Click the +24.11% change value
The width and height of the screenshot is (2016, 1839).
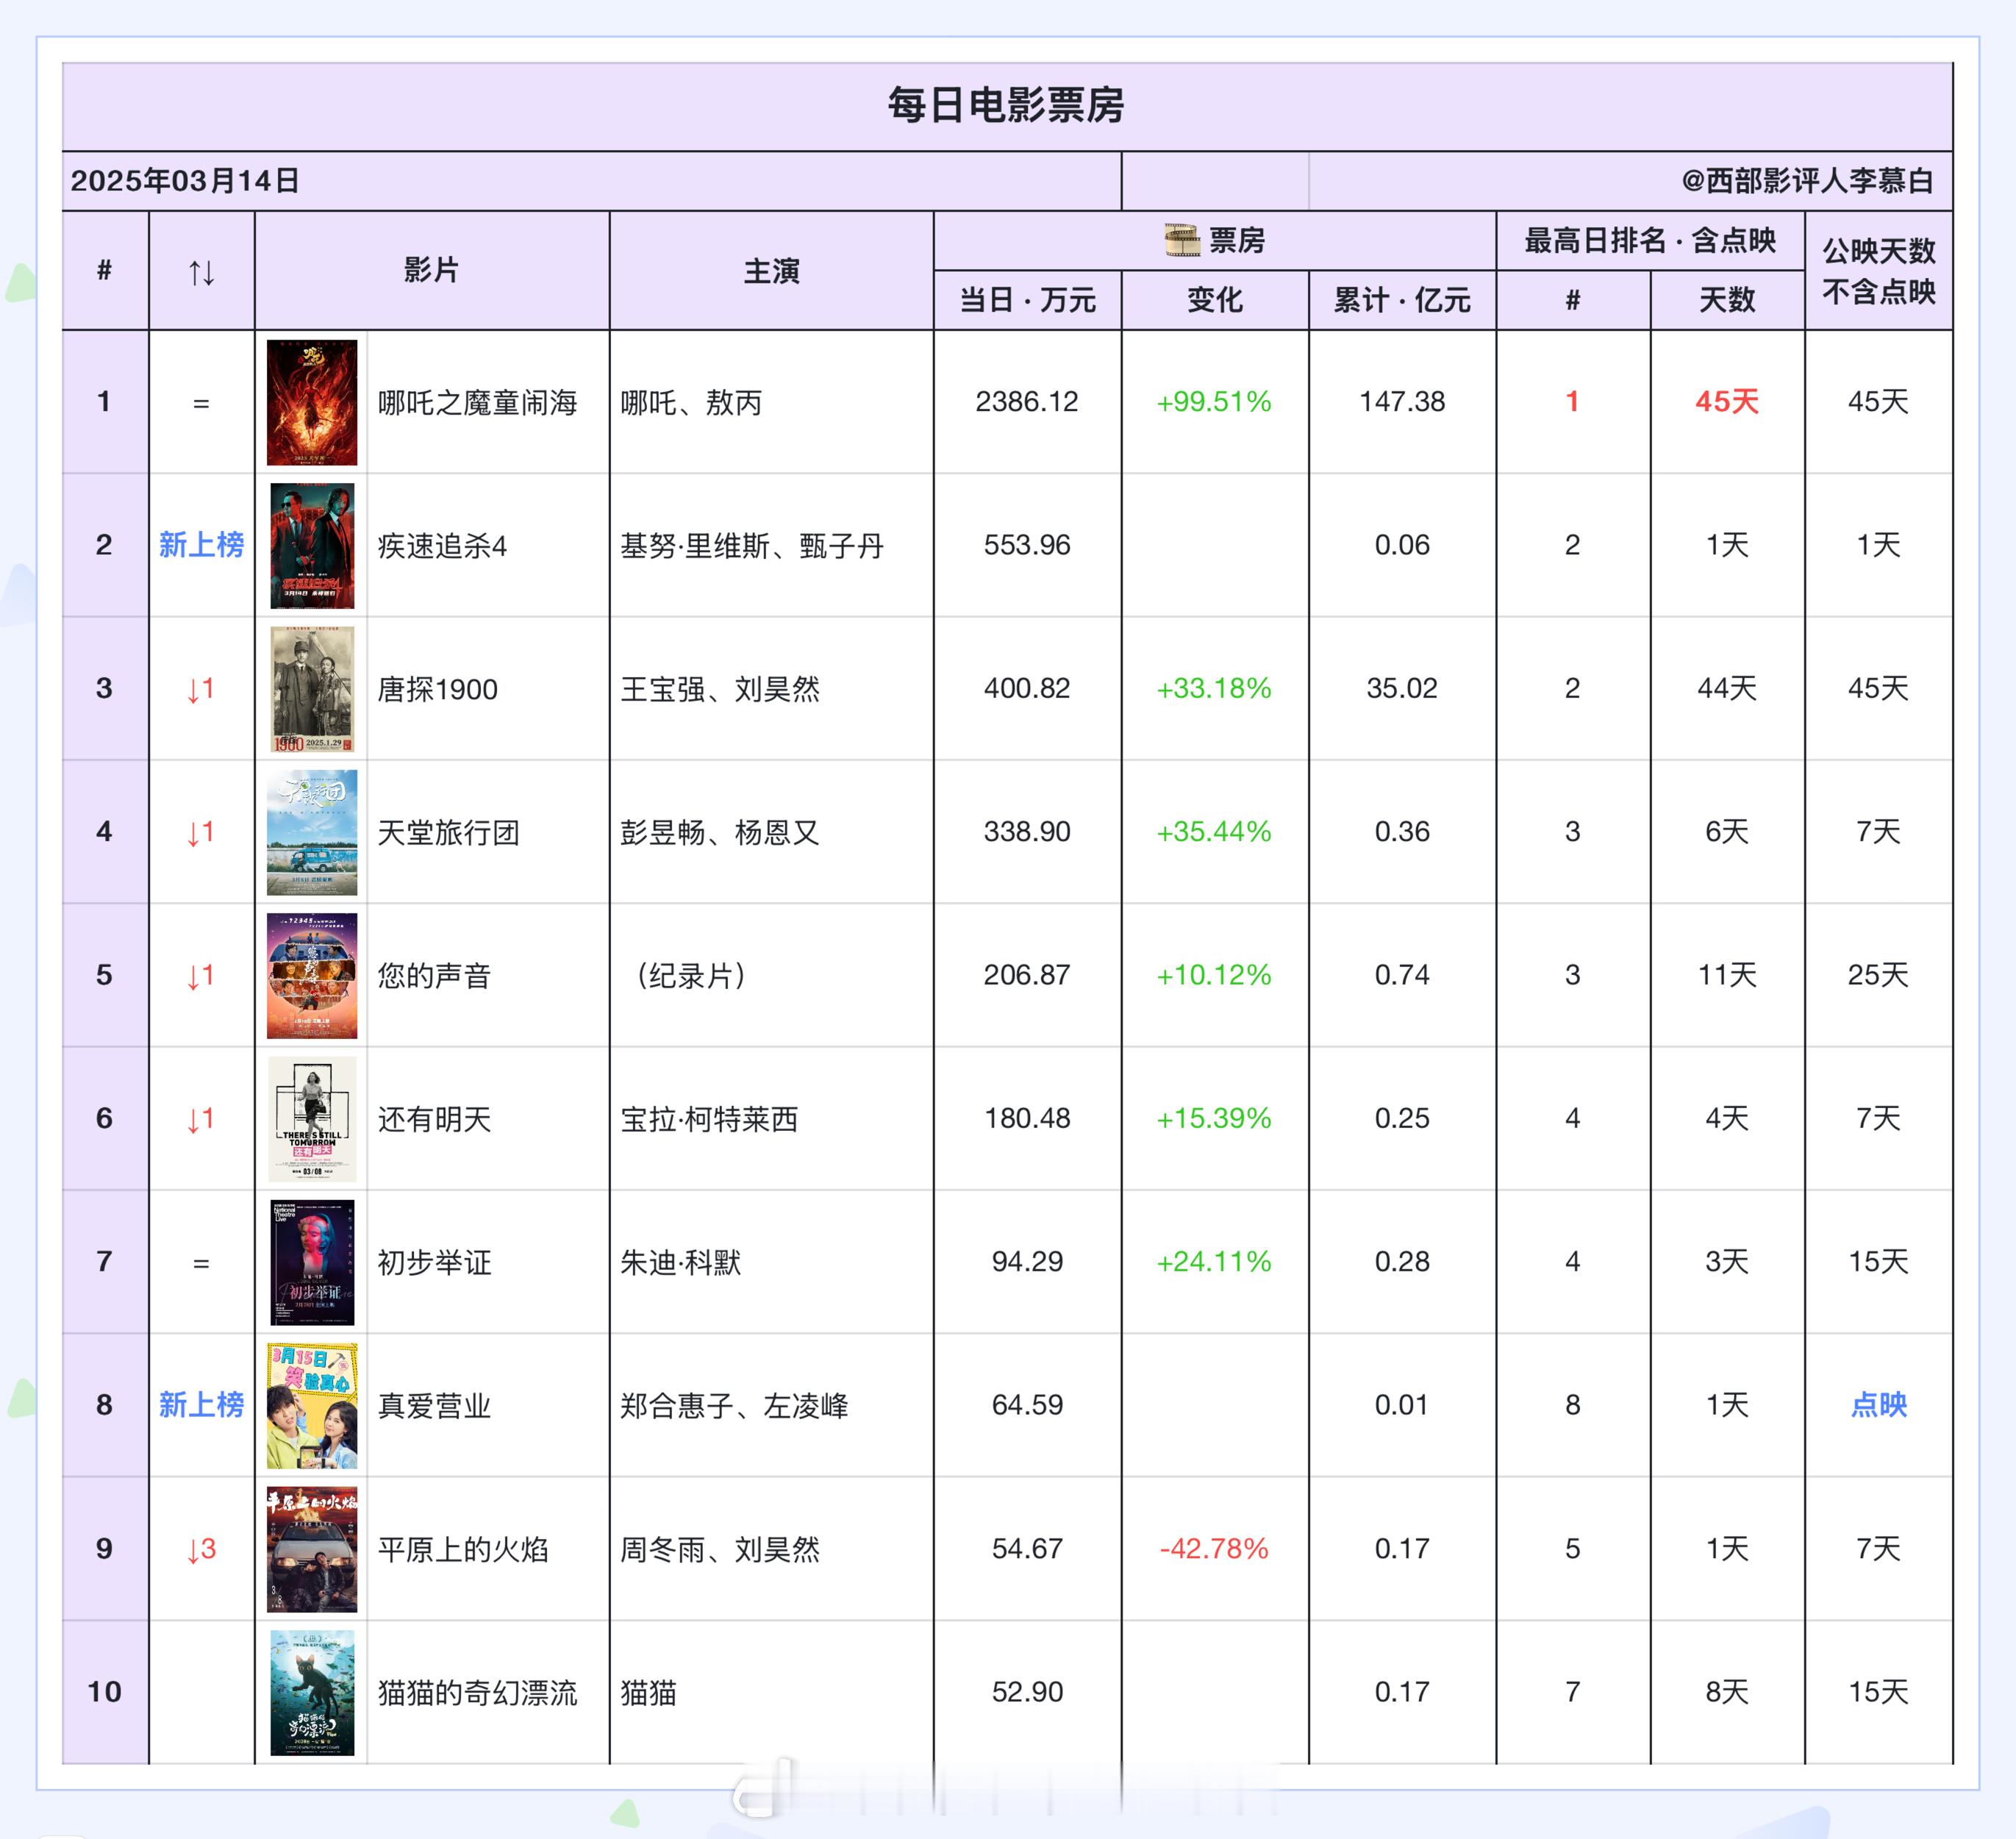[1214, 1262]
